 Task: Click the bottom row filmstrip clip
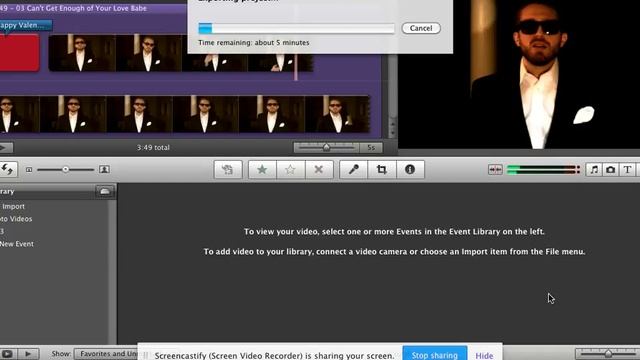185,114
